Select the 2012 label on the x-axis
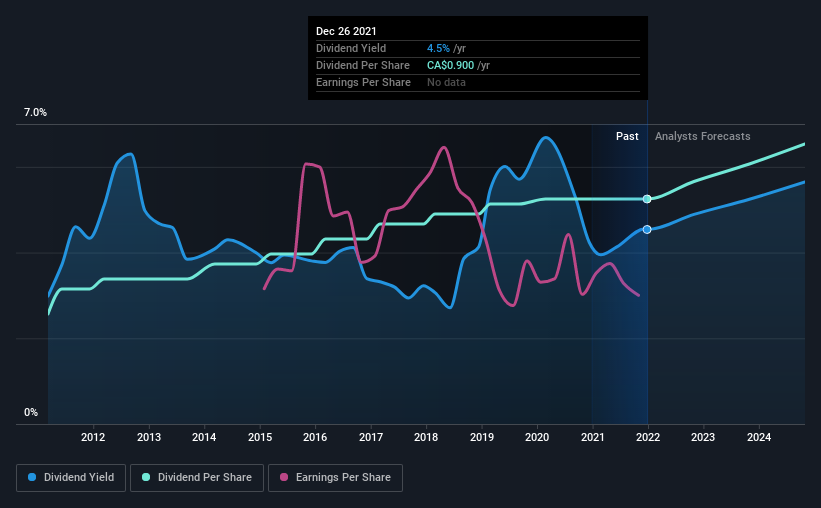 coord(93,437)
